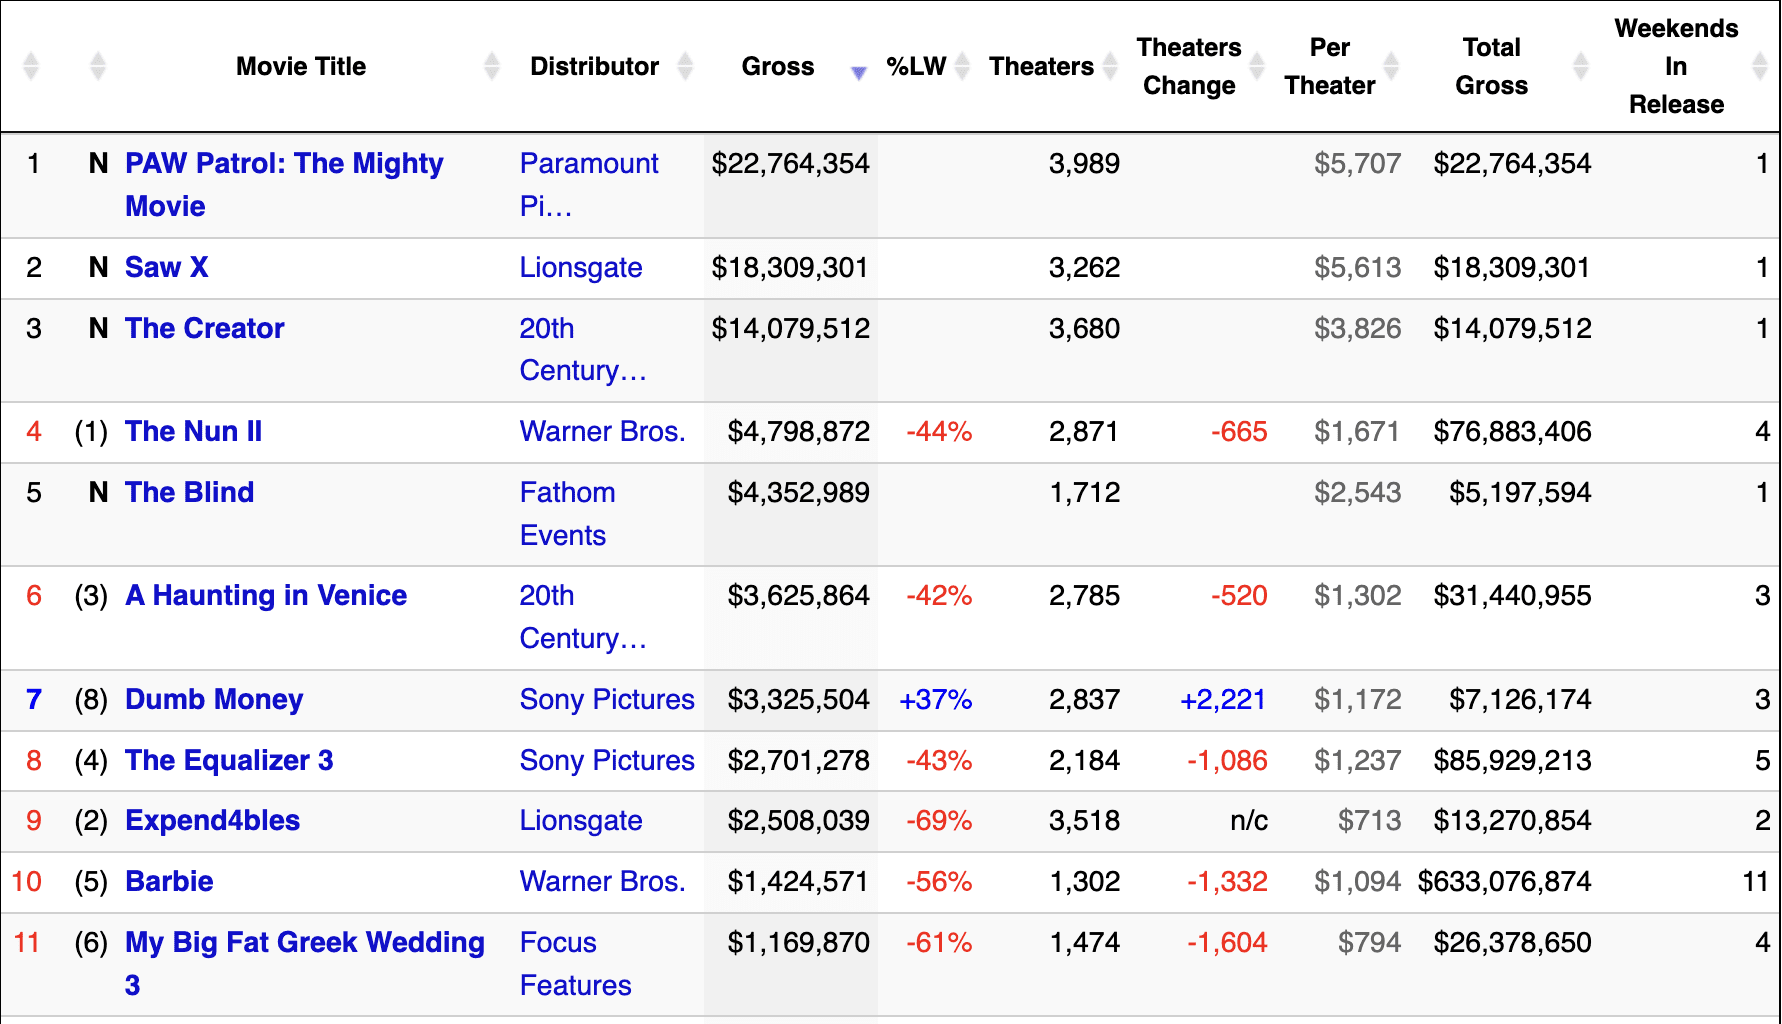The width and height of the screenshot is (1782, 1024).
Task: Open Lionsgate link for Expend4bles
Action: point(581,820)
